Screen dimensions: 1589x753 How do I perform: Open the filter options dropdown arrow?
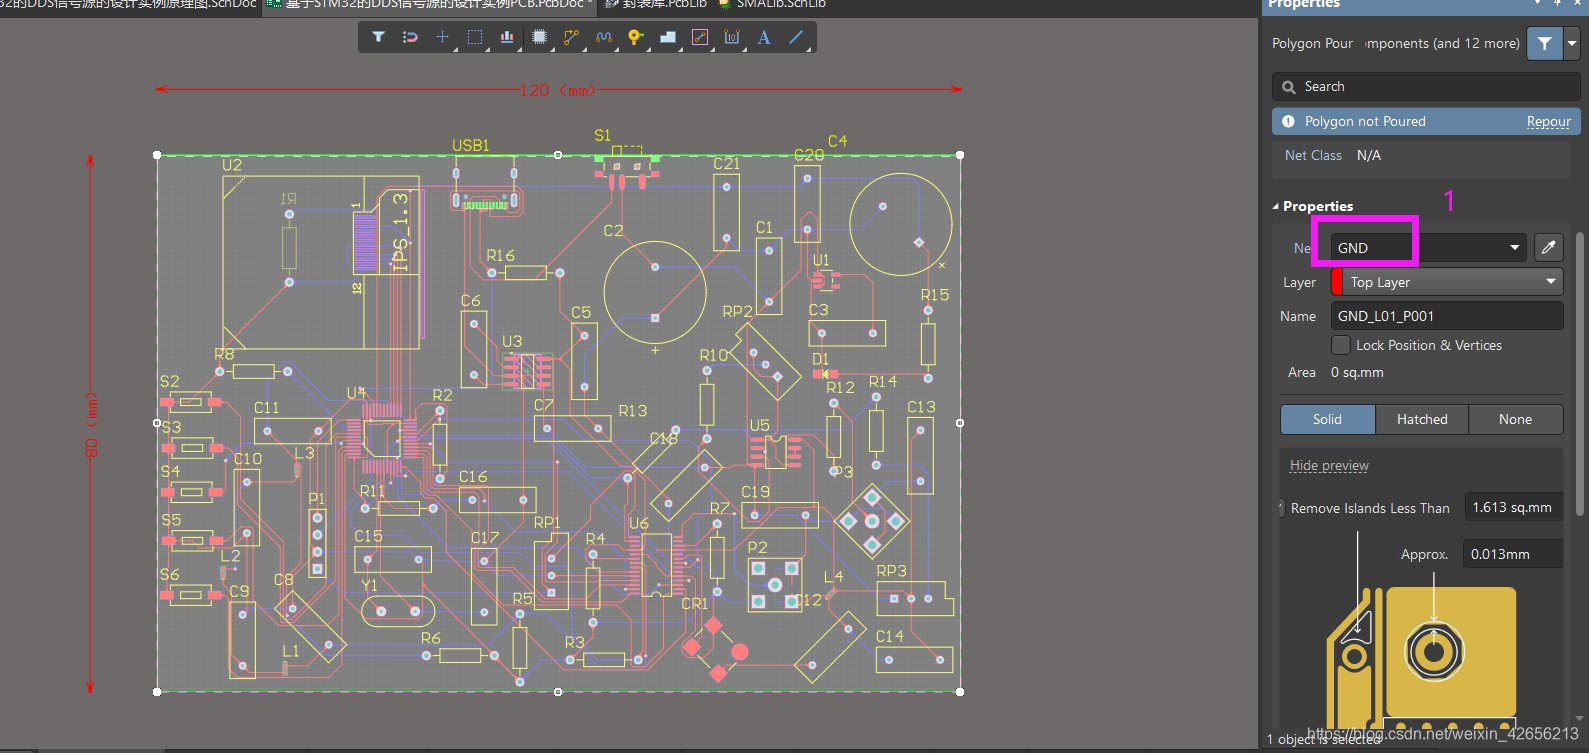click(x=1571, y=43)
